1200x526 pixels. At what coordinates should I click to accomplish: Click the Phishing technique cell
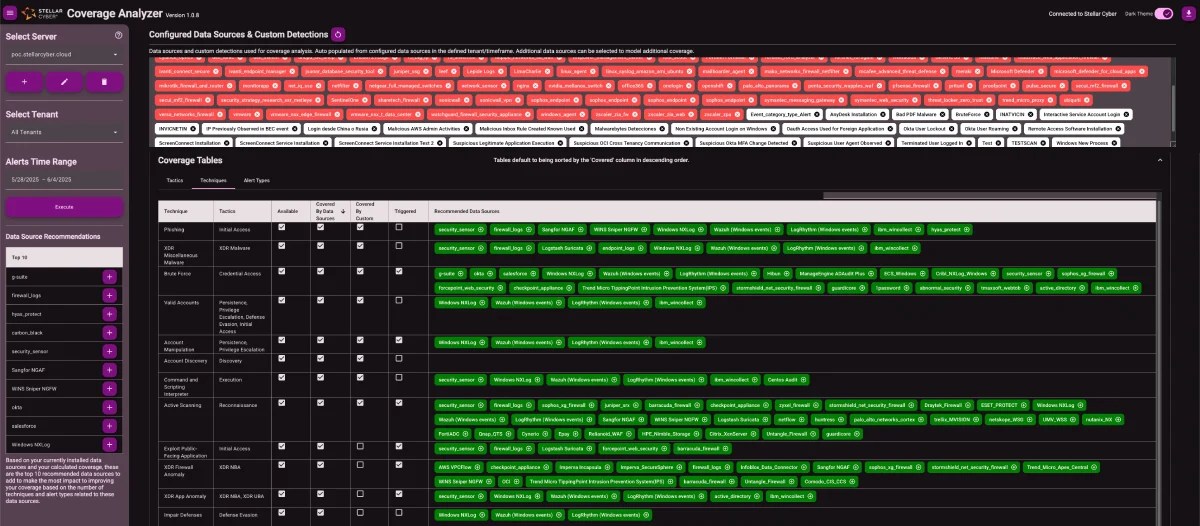186,229
